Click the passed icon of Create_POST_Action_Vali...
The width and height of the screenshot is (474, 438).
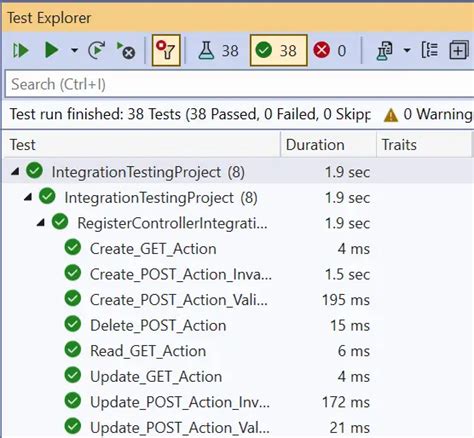coord(73,298)
